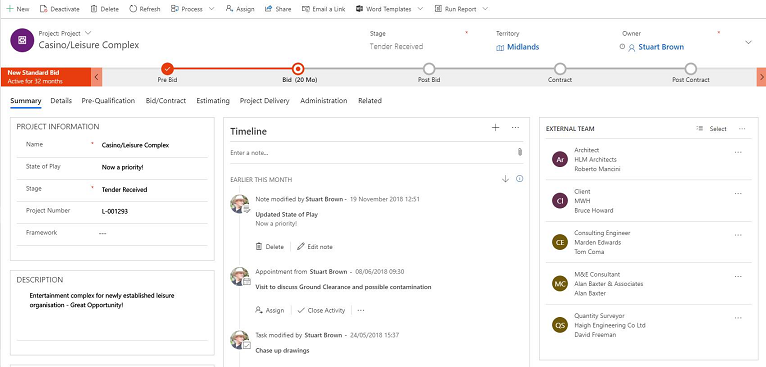
Task: Open options for Consulting Engineer row
Action: (738, 235)
